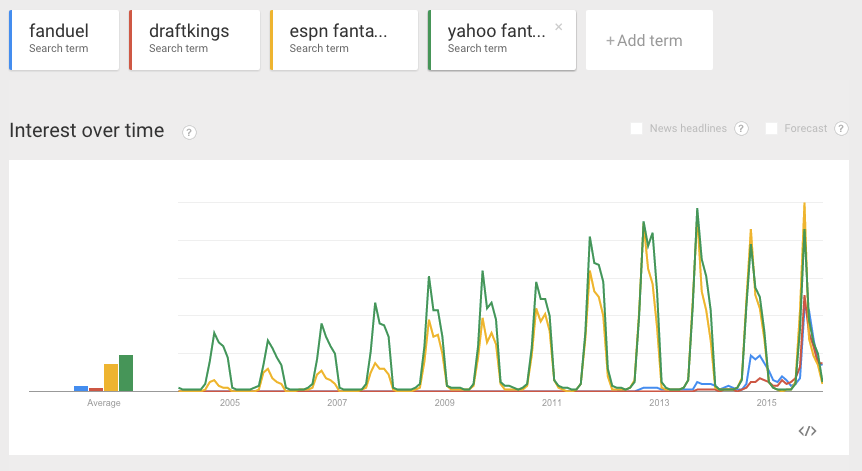Enable the News headlines checkbox
Screen dimensions: 862x471
pos(637,129)
